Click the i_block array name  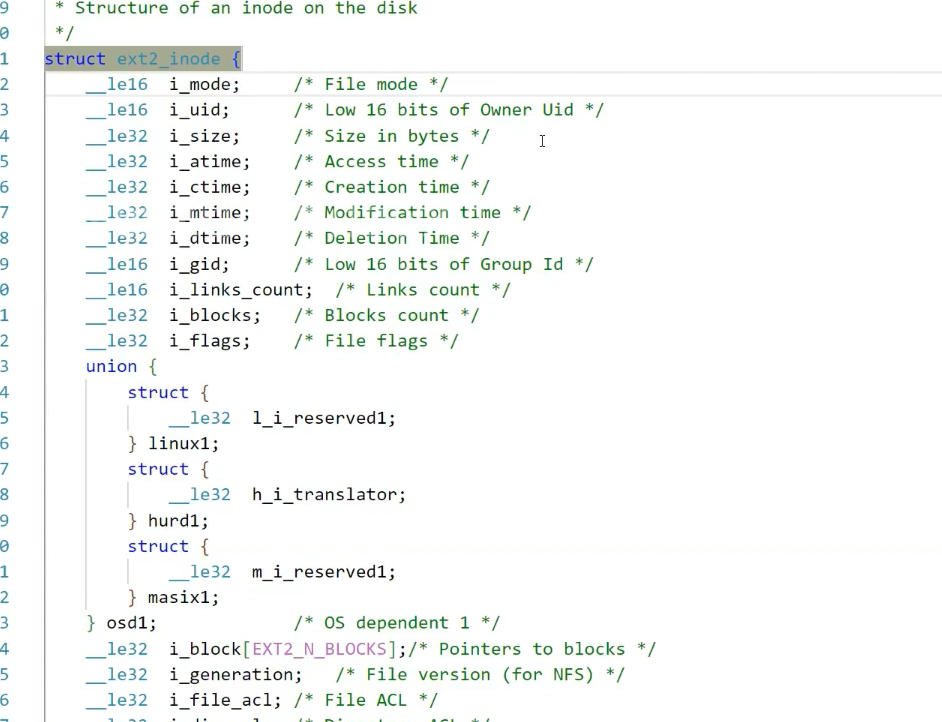pyautogui.click(x=205, y=649)
